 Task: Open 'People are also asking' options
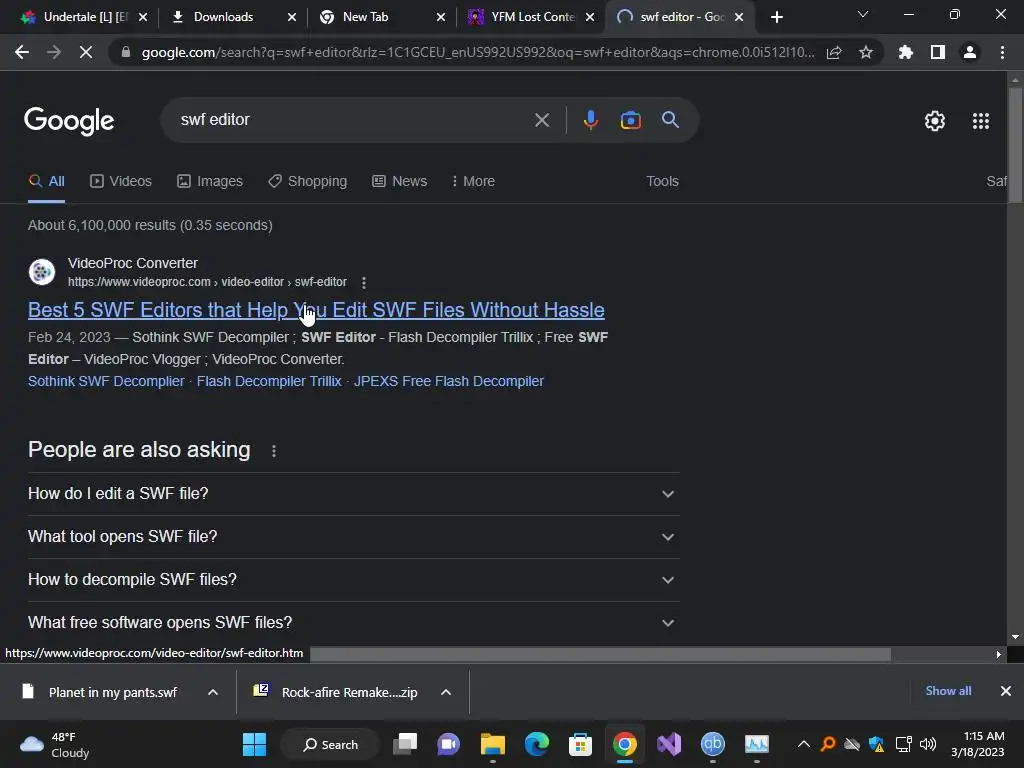tap(274, 451)
